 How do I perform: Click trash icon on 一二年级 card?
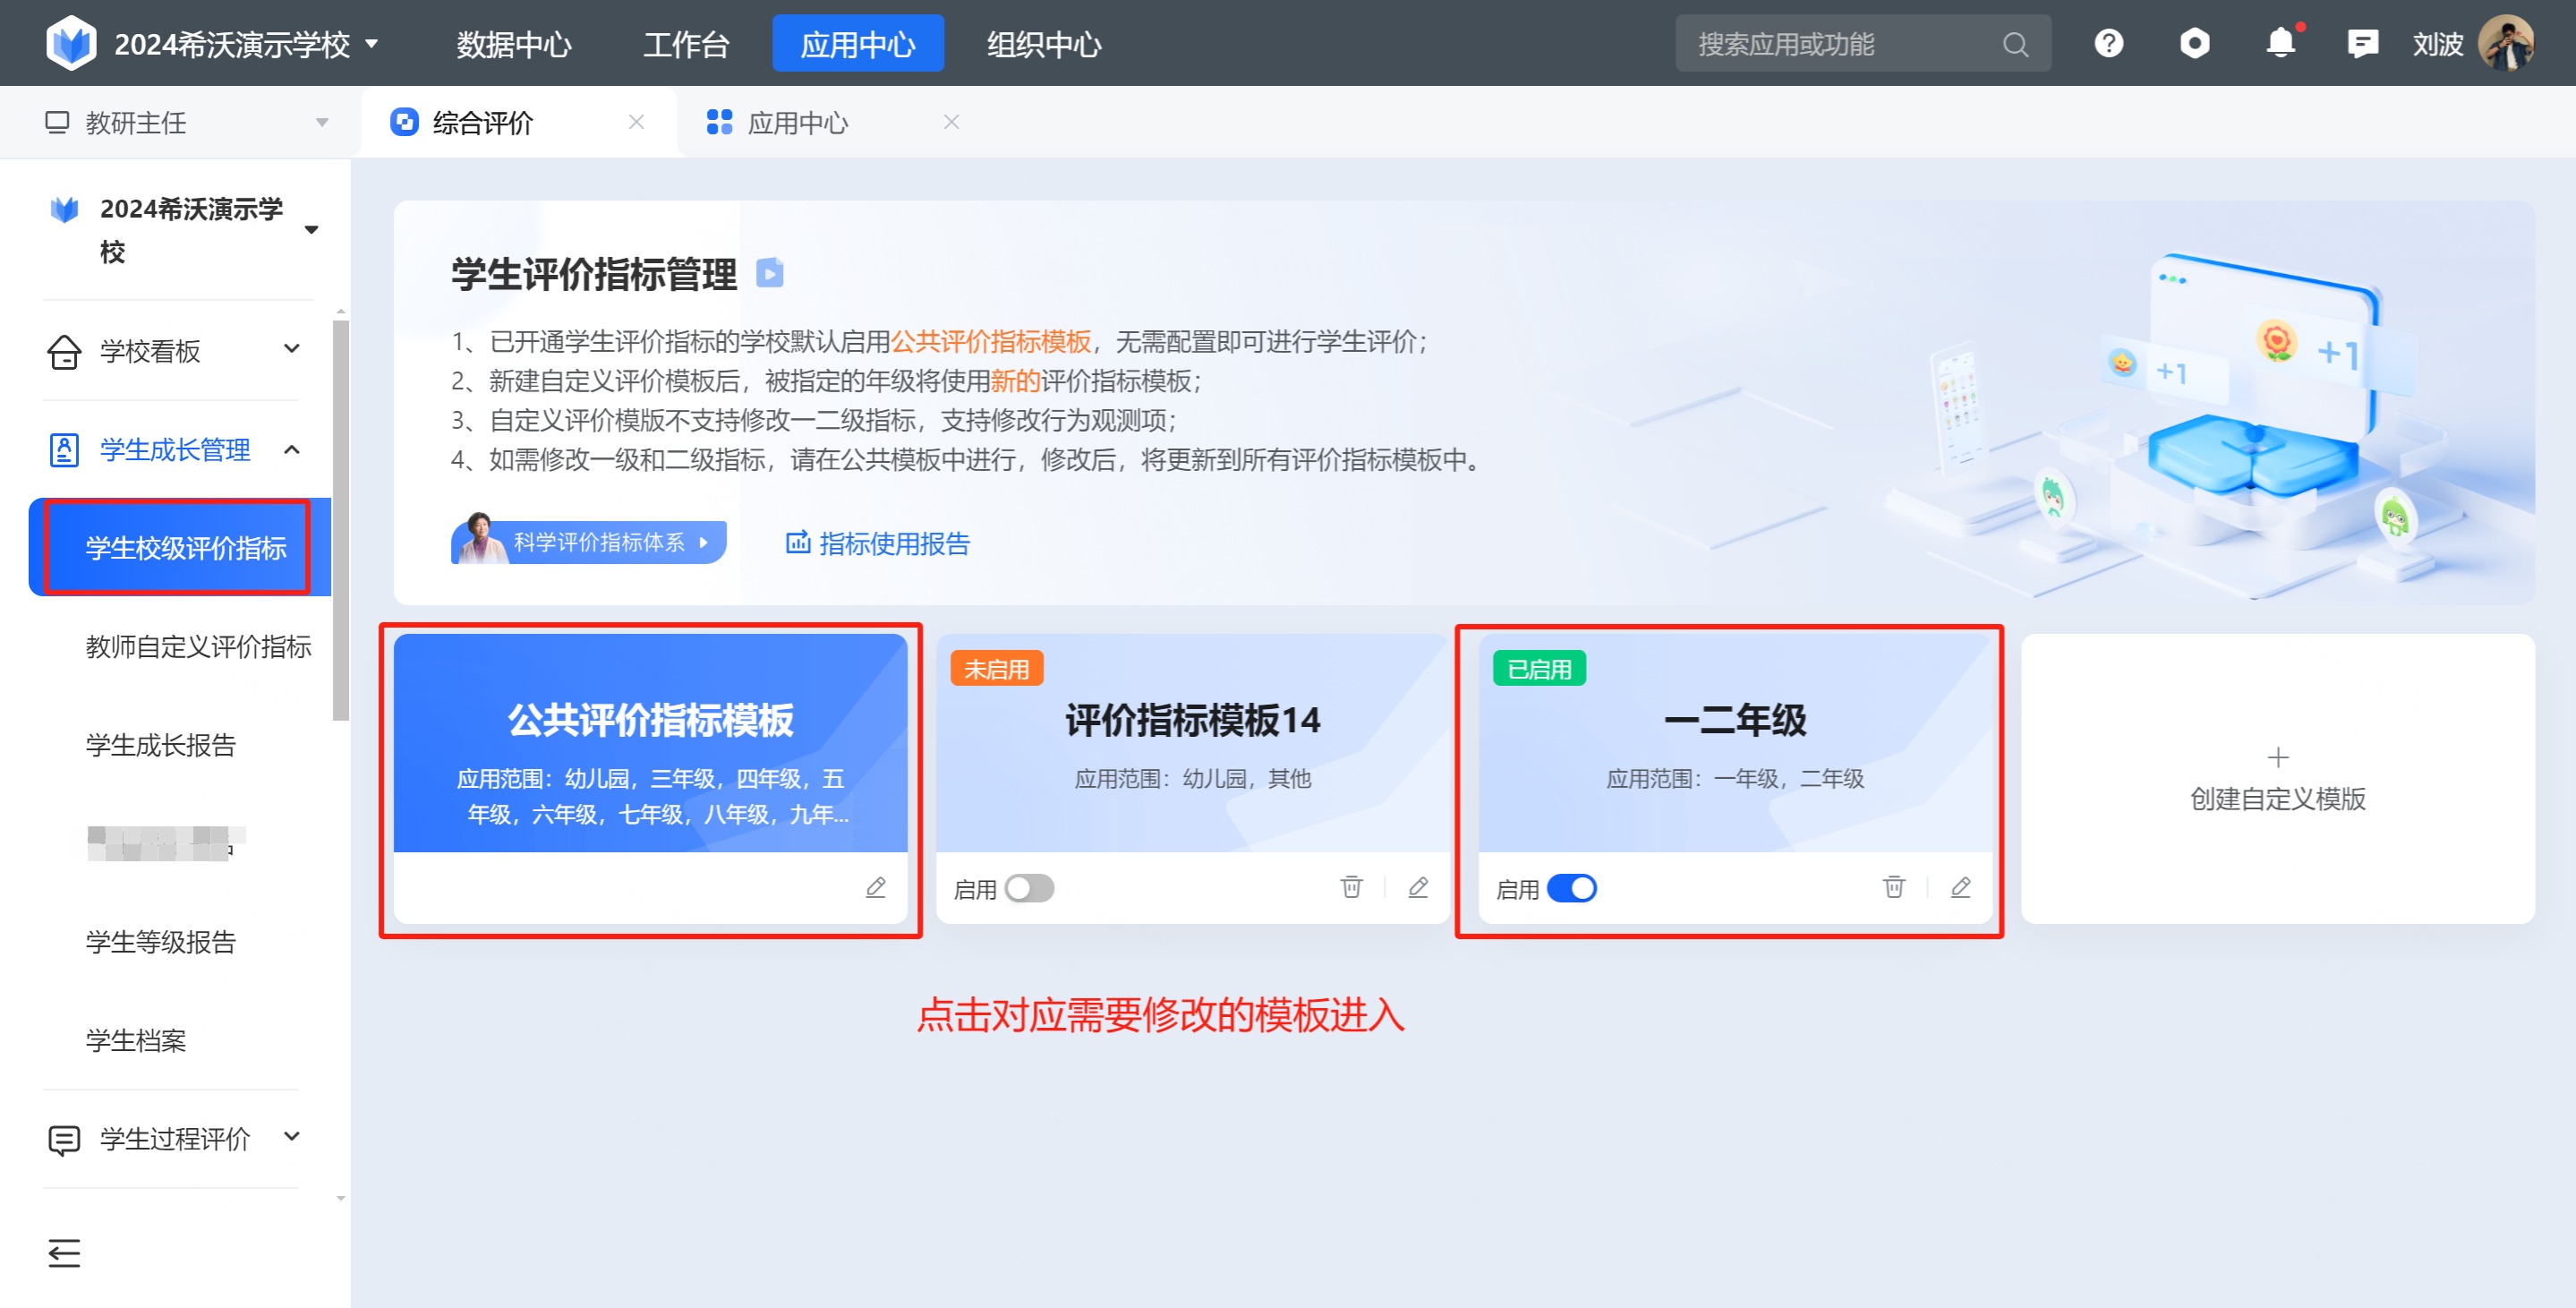pos(1893,887)
